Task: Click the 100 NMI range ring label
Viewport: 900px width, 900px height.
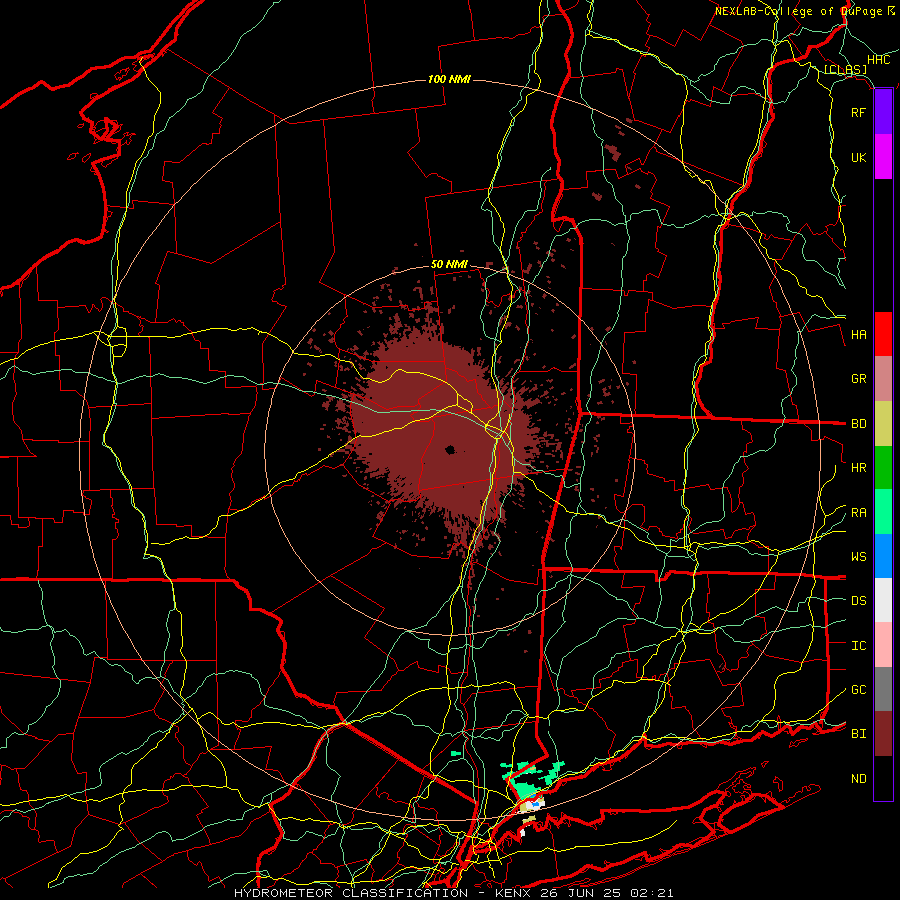Action: point(449,79)
